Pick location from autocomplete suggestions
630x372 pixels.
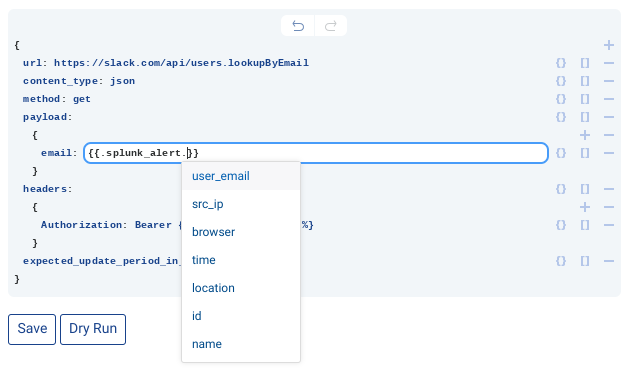[241, 288]
